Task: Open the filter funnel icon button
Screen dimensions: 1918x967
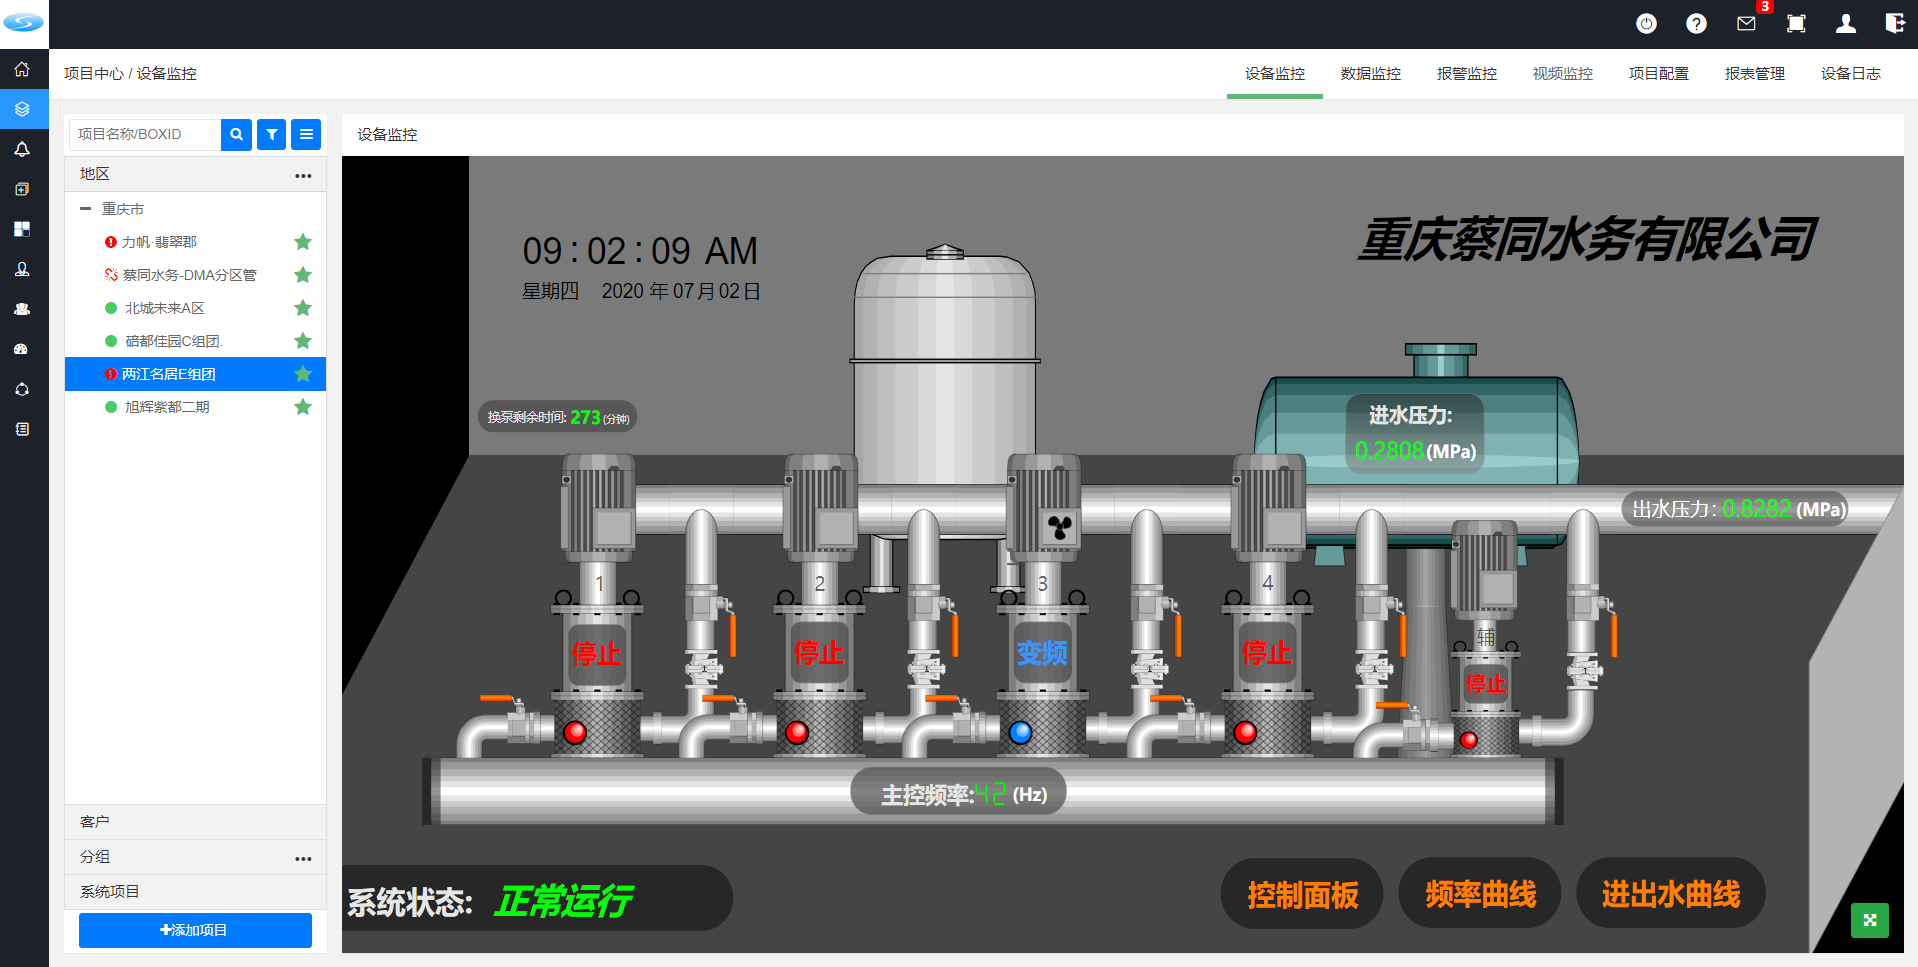Action: (x=271, y=134)
